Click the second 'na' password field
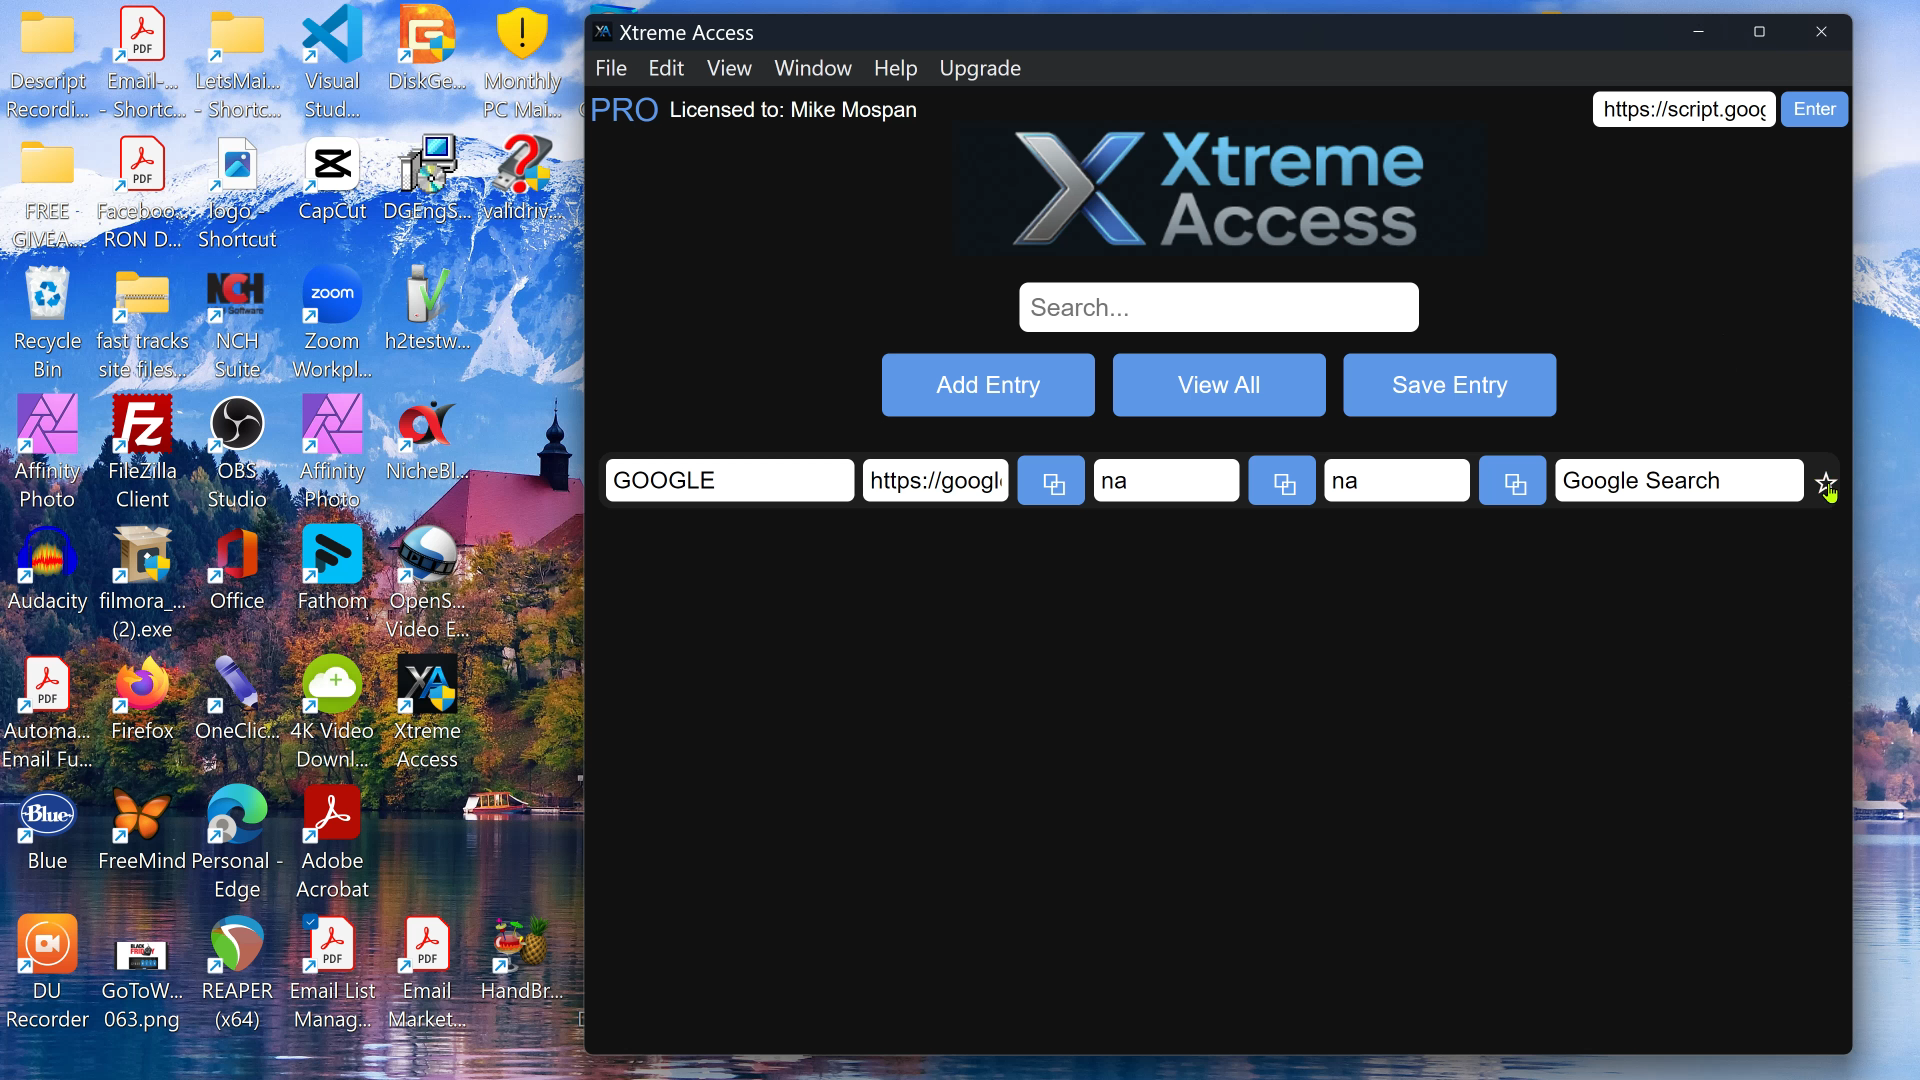This screenshot has height=1080, width=1920. click(1397, 481)
